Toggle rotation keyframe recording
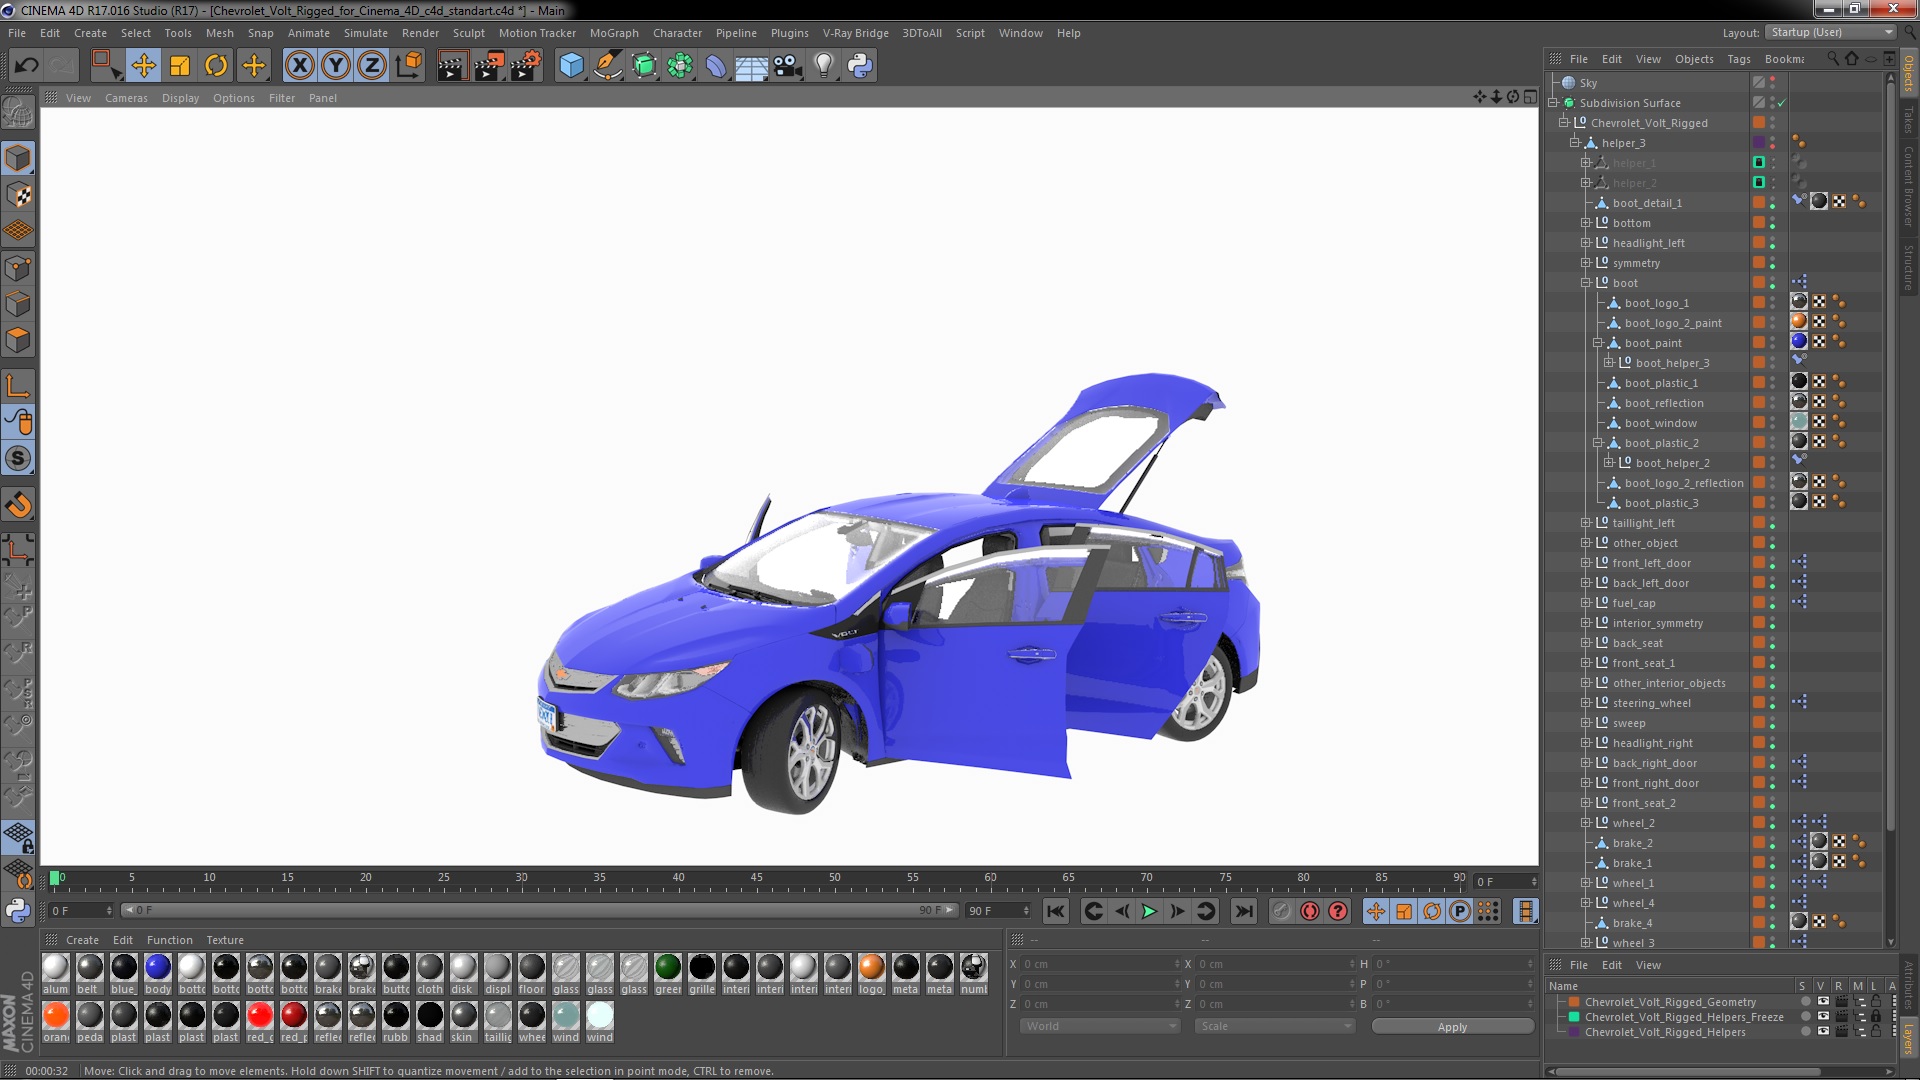Image resolution: width=1920 pixels, height=1080 pixels. pyautogui.click(x=1432, y=911)
